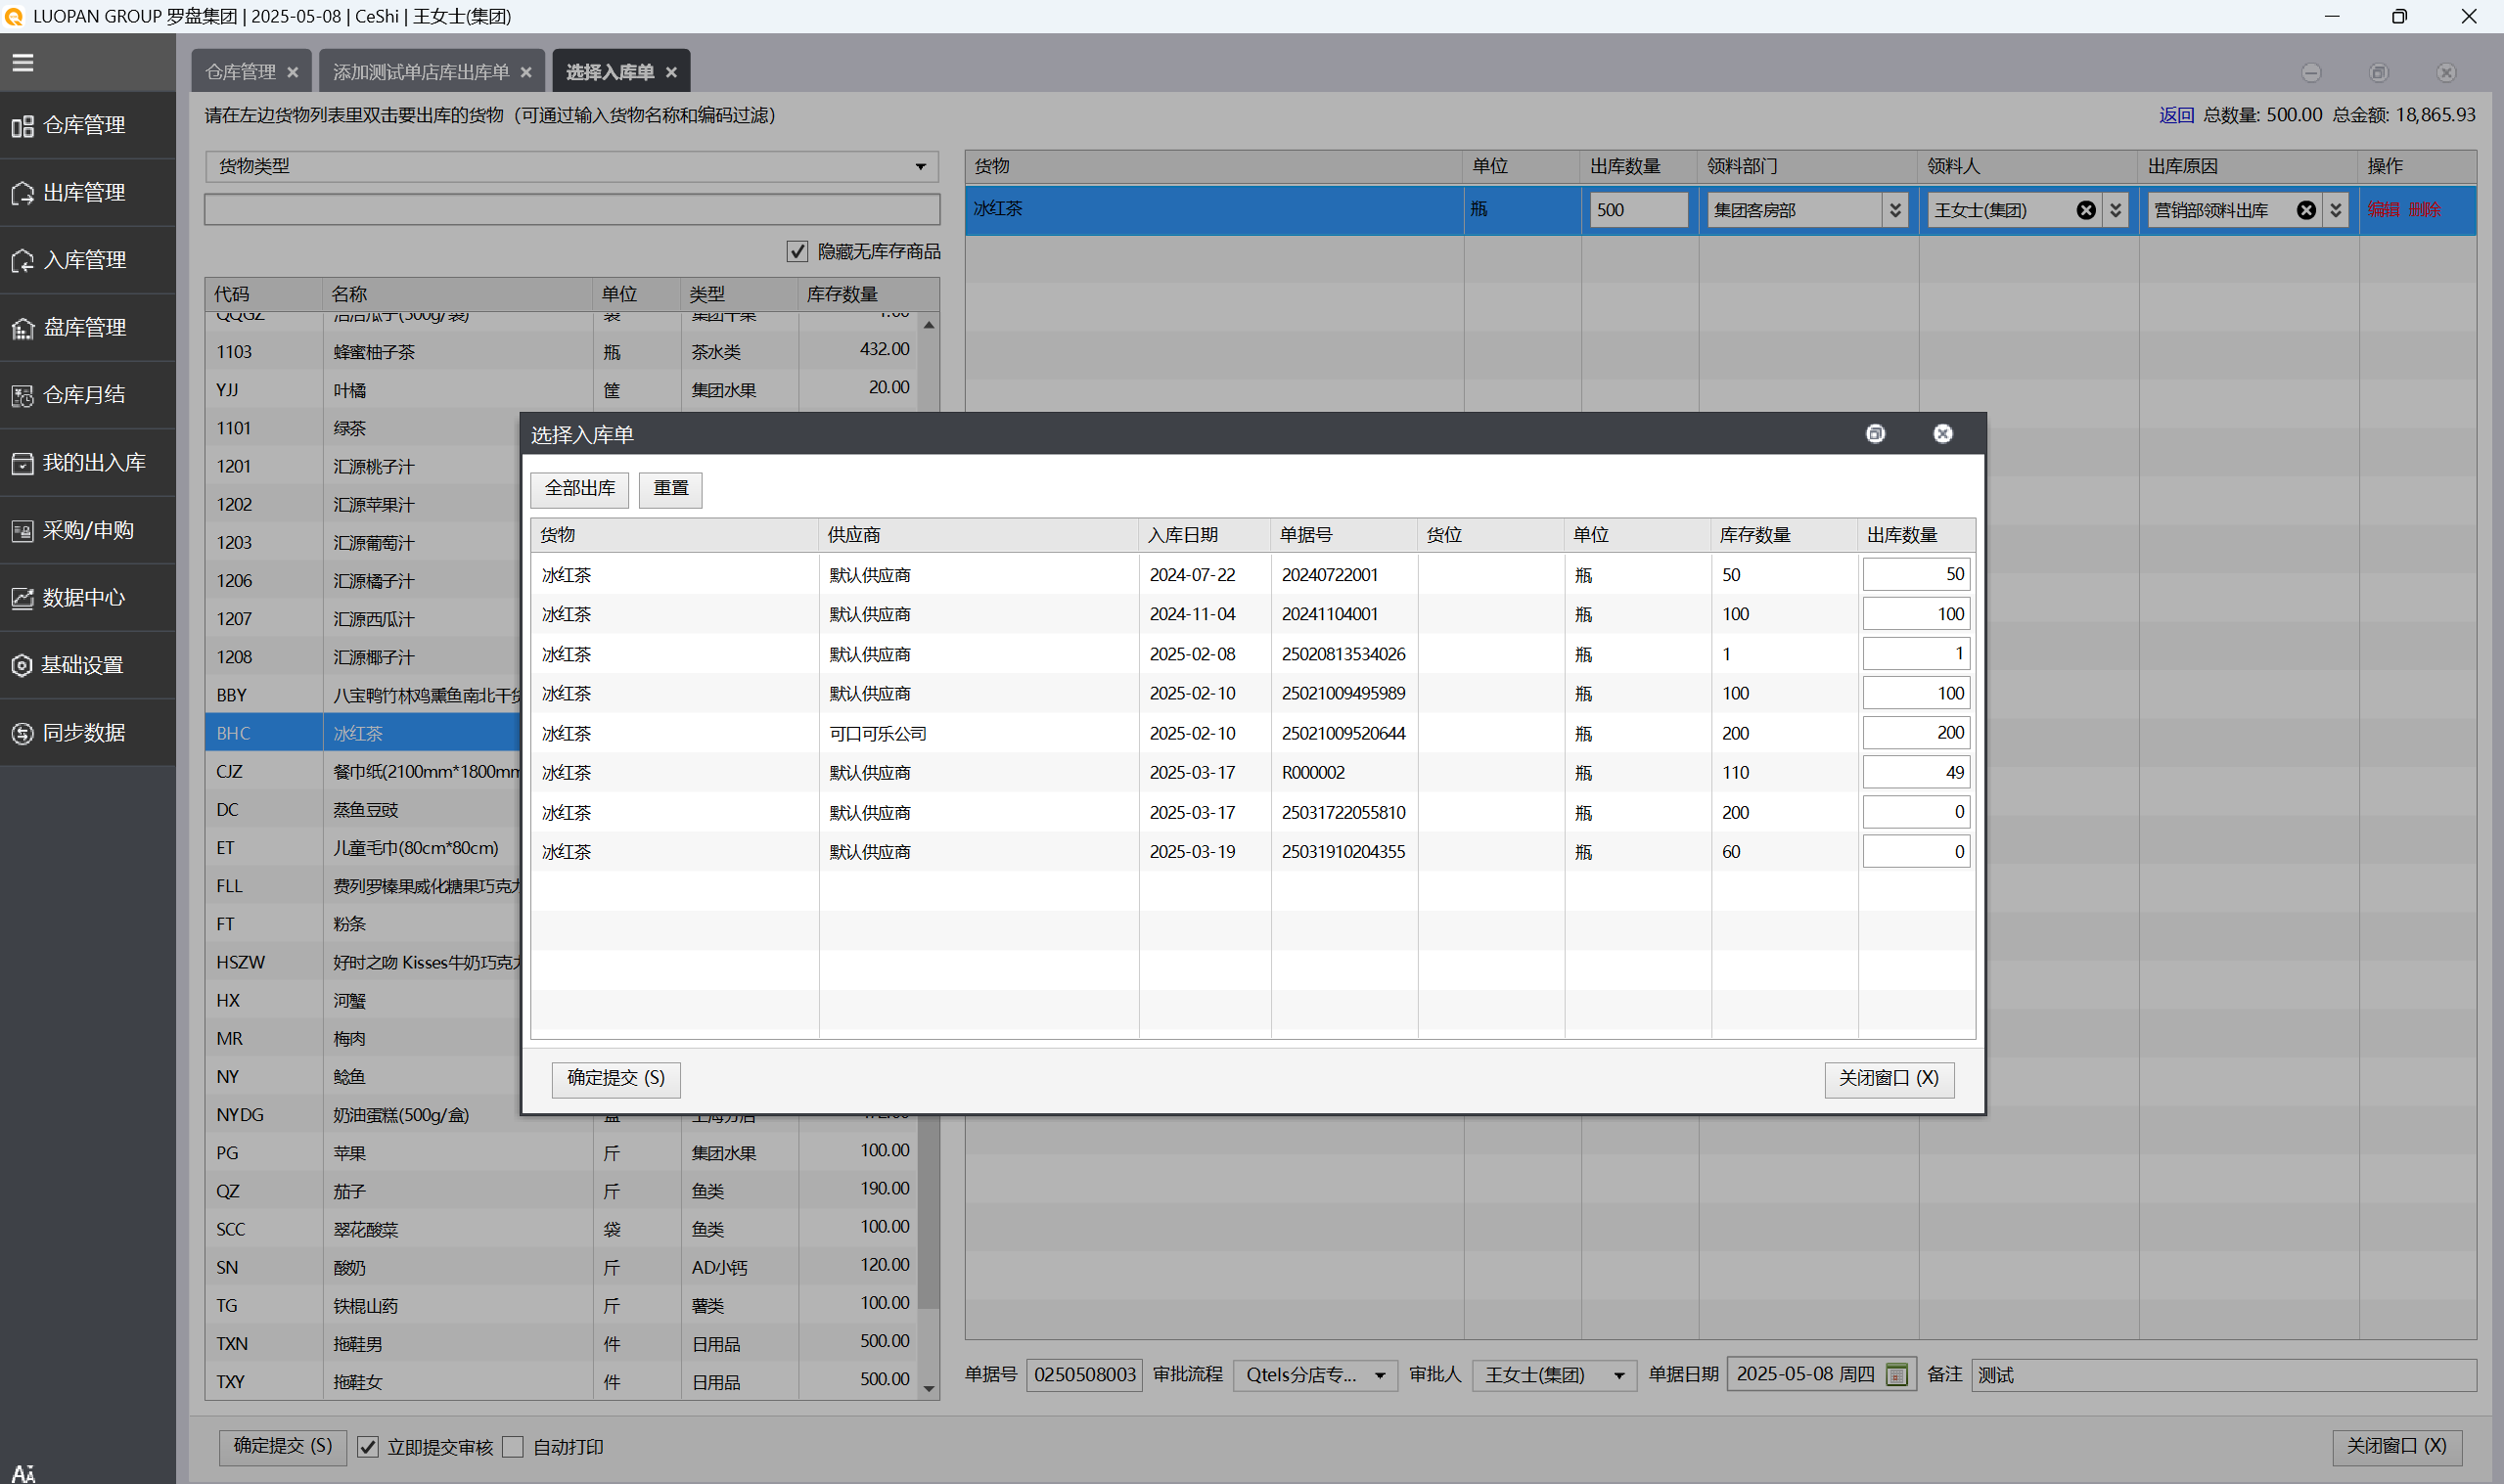
Task: Close the 添加测试单店库出库单 tab
Action: tap(526, 72)
